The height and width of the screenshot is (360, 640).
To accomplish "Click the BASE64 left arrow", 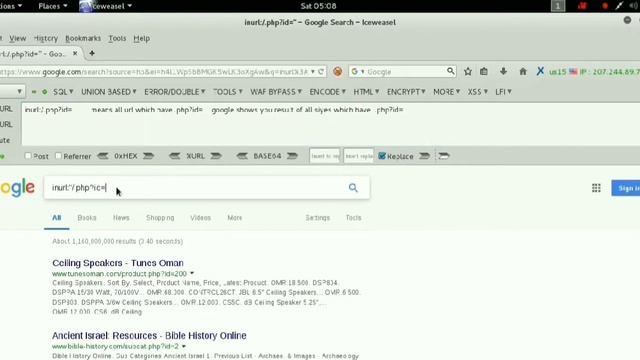I will (x=242, y=156).
